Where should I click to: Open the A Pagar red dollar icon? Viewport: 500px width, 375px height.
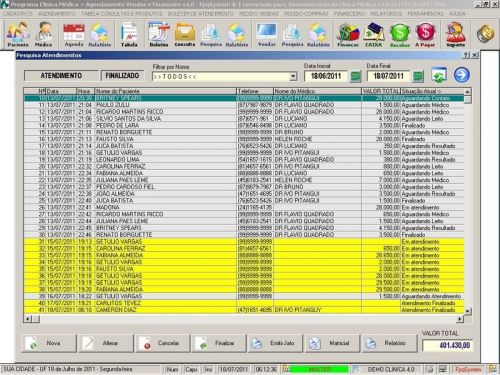(425, 34)
